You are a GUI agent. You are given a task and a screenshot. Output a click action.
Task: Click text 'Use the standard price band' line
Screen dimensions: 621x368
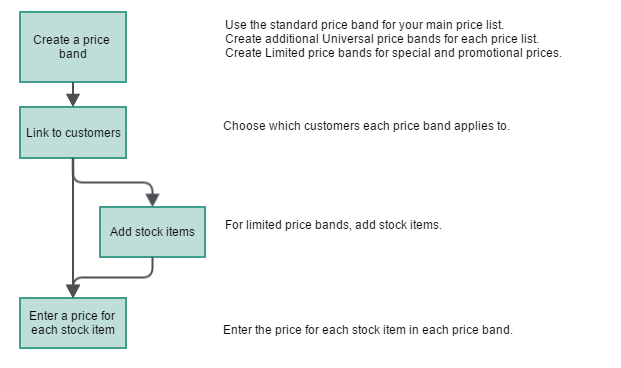pyautogui.click(x=364, y=25)
